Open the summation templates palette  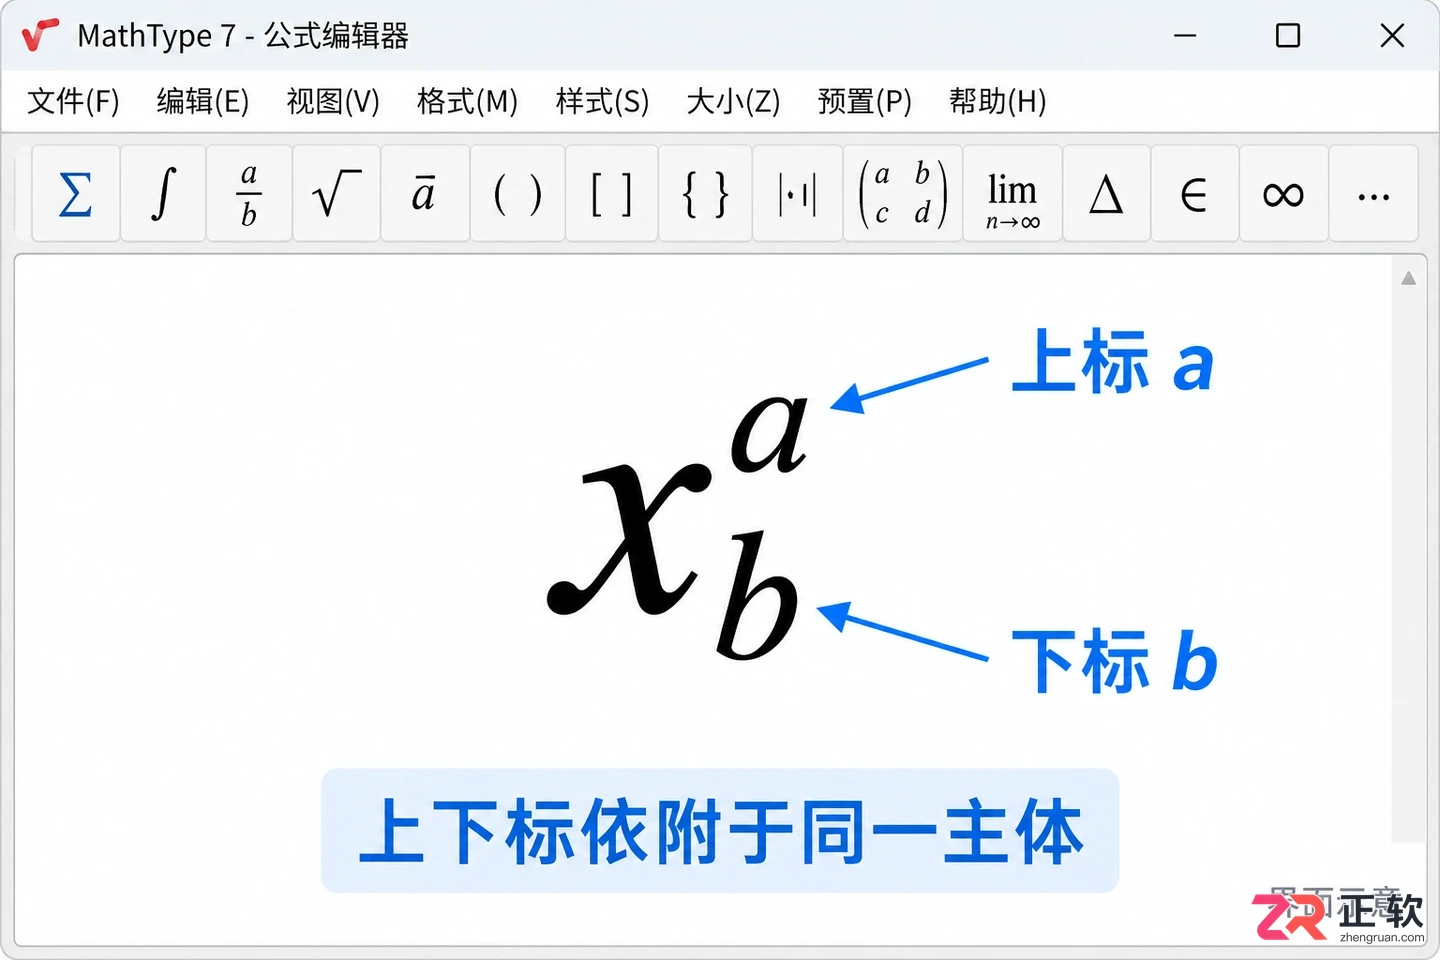[76, 194]
